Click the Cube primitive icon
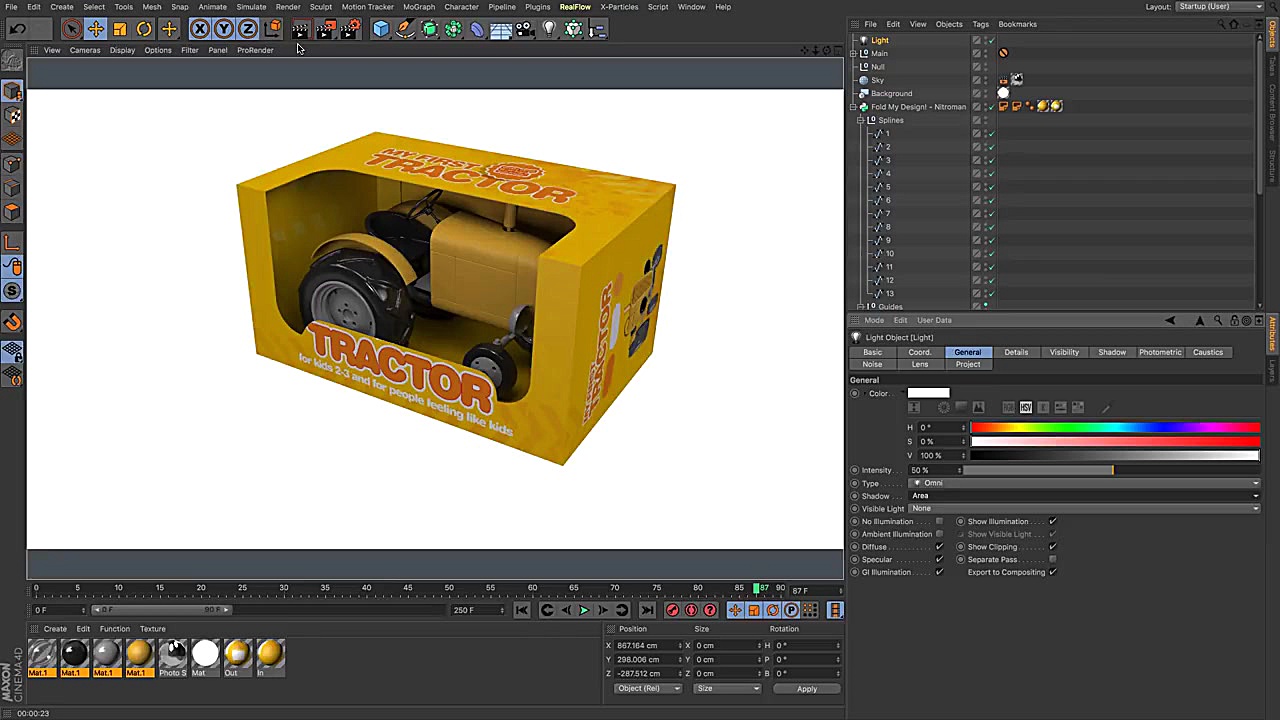1280x720 pixels. (381, 28)
